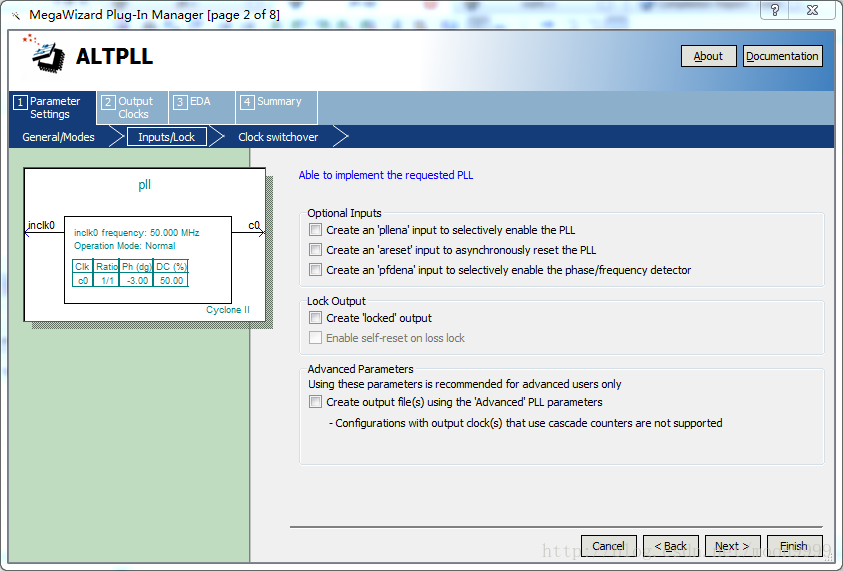Open the Parameter Settings tab
Viewport: 843px width, 571px height.
(x=53, y=108)
